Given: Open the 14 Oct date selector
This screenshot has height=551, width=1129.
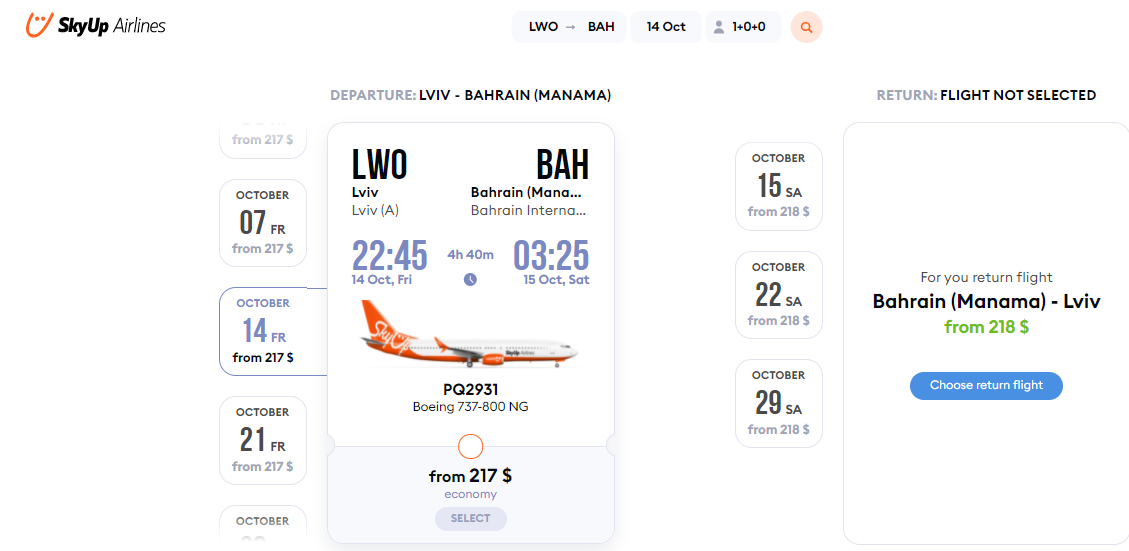Looking at the screenshot, I should [x=666, y=27].
